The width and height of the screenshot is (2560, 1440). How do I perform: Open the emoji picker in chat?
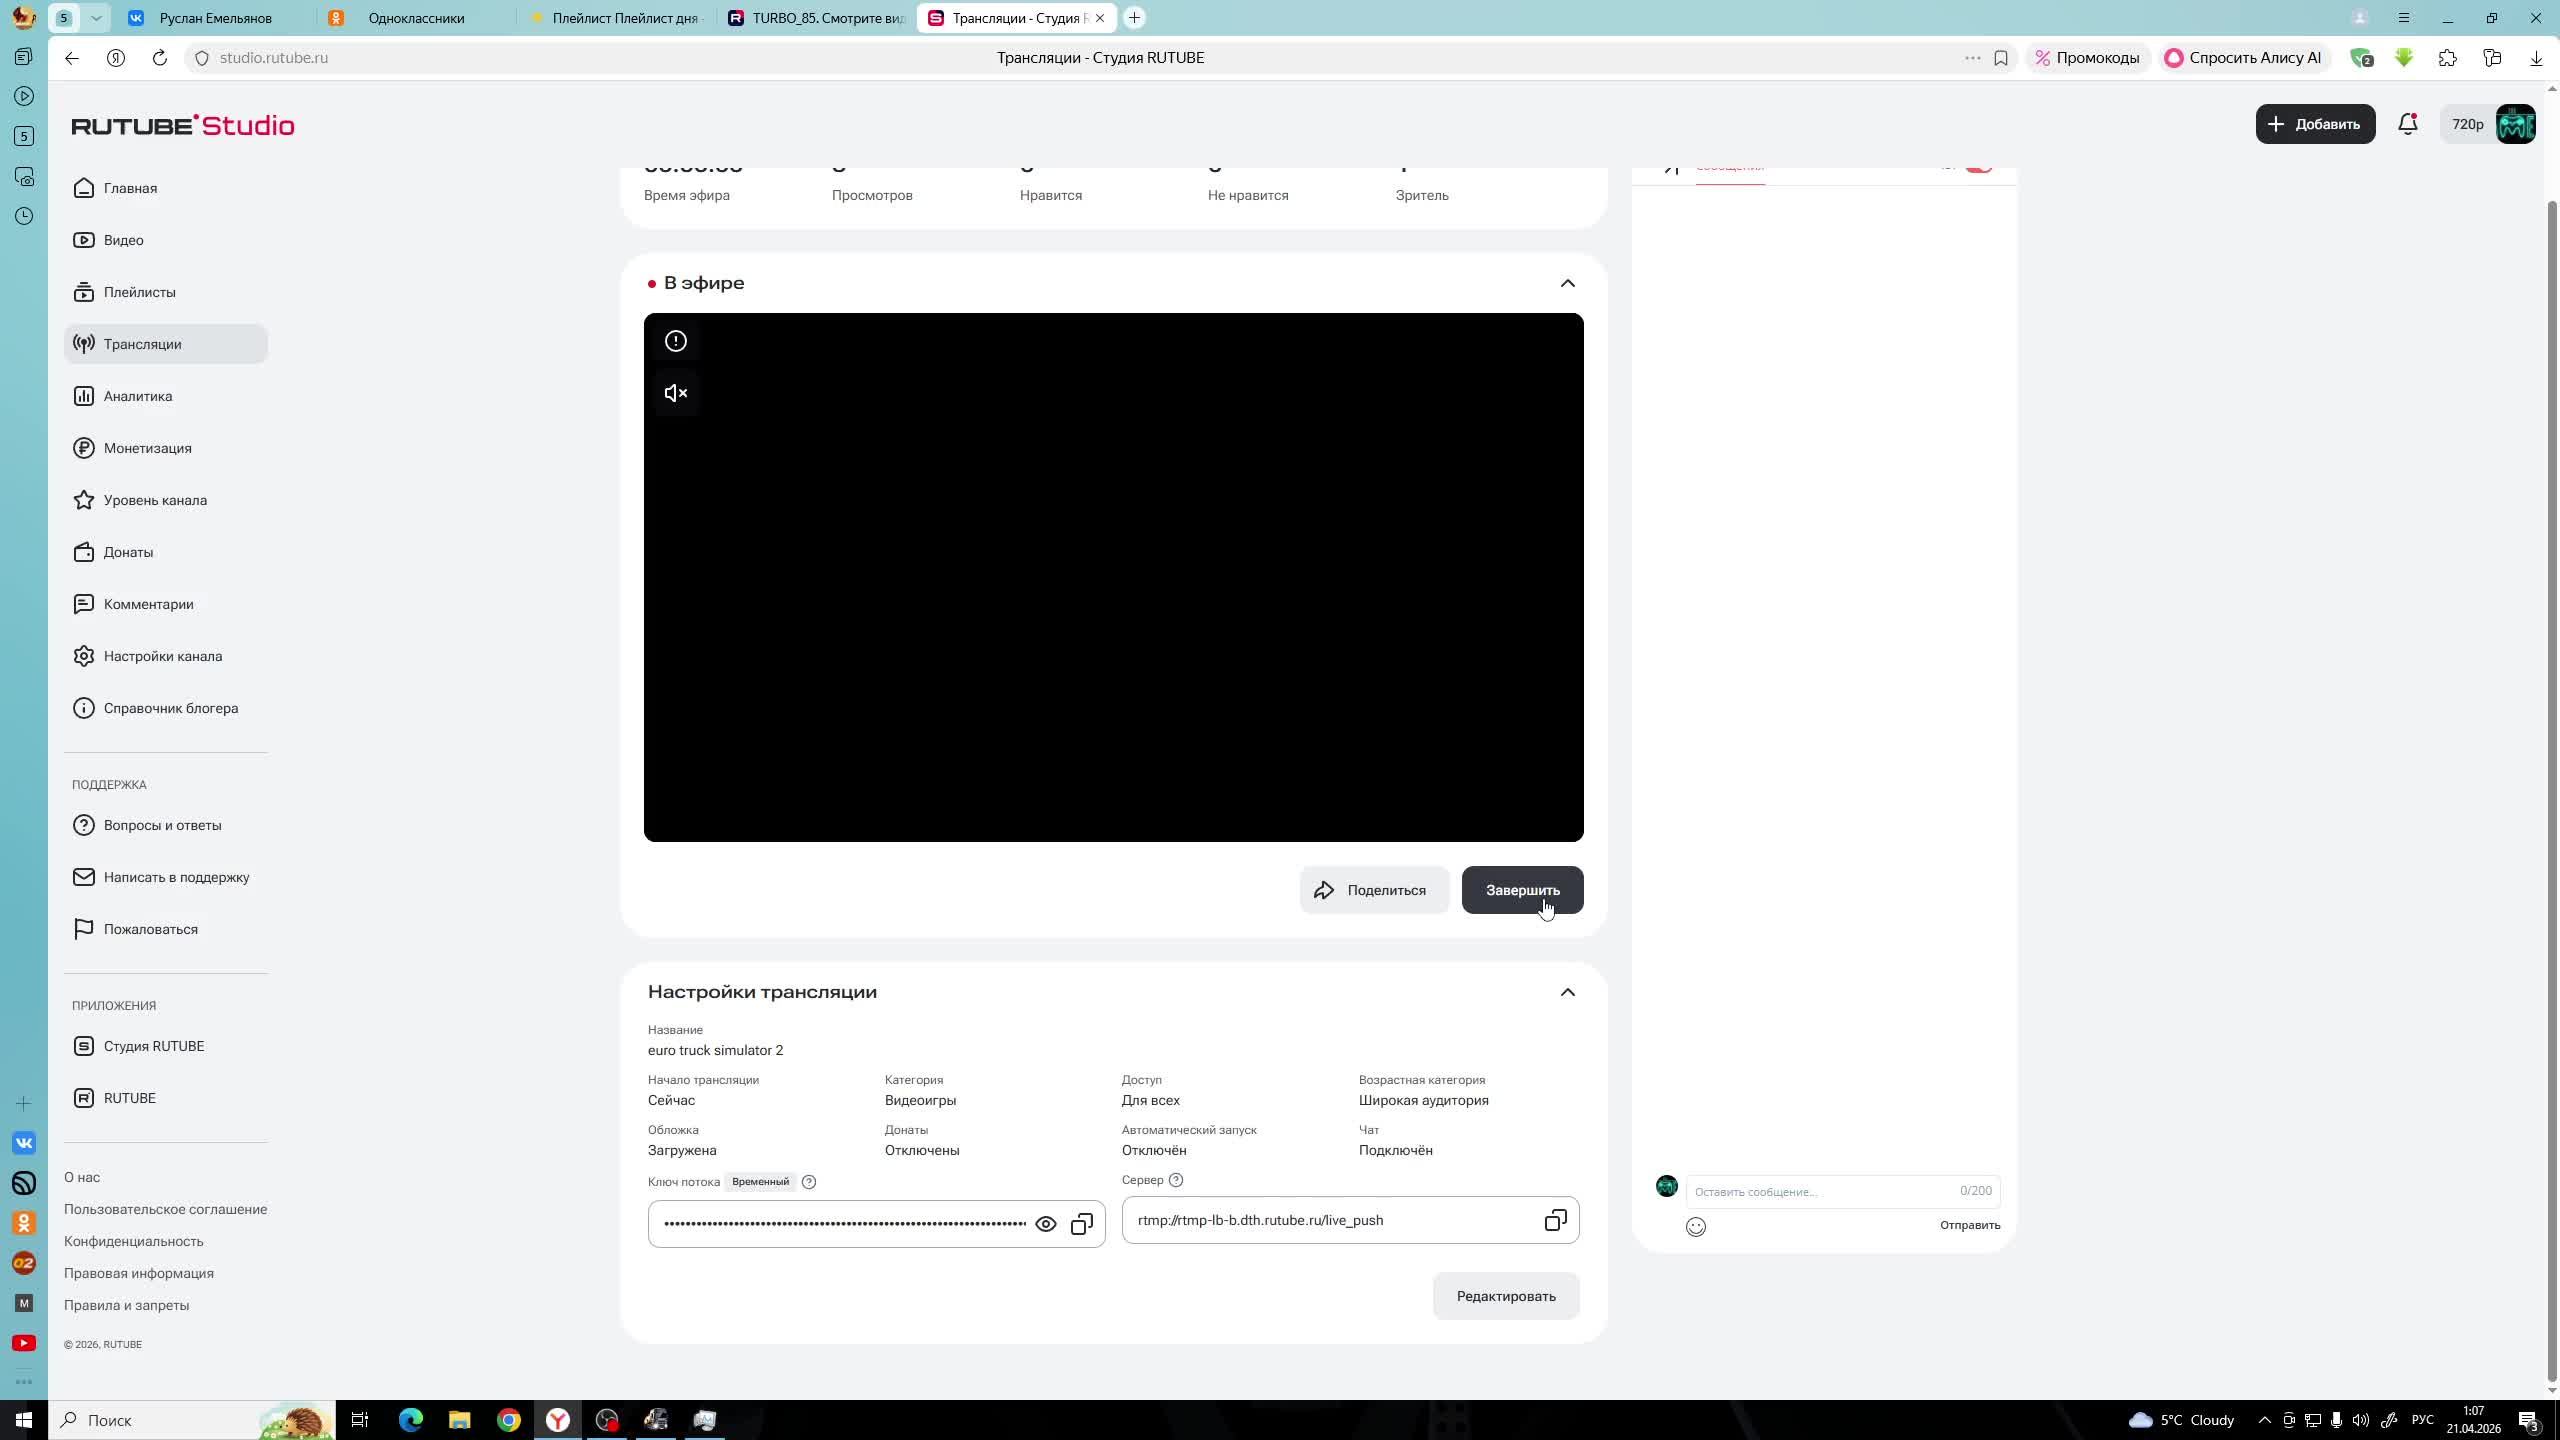tap(1695, 1227)
